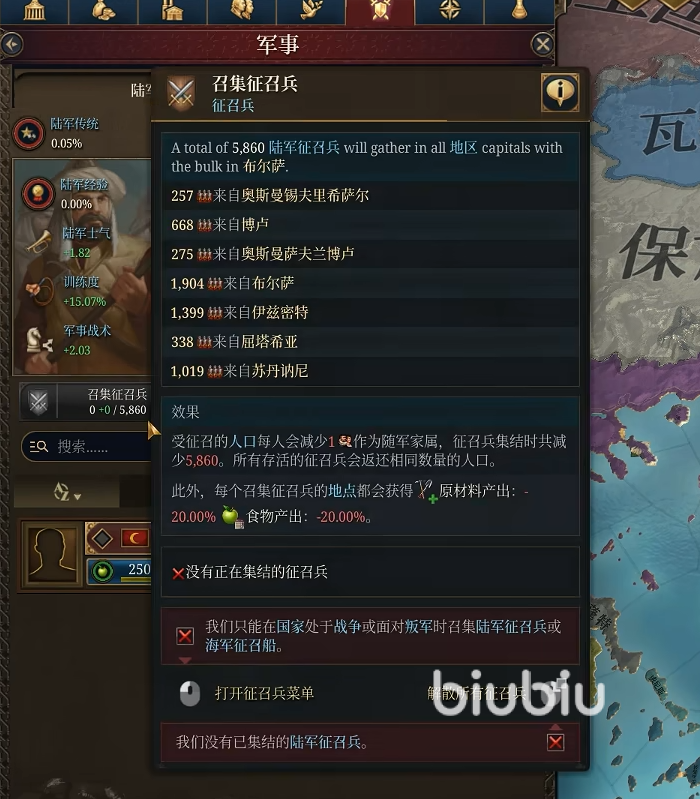Open the compass-star tab icon
This screenshot has width=700, height=799.
tap(449, 10)
